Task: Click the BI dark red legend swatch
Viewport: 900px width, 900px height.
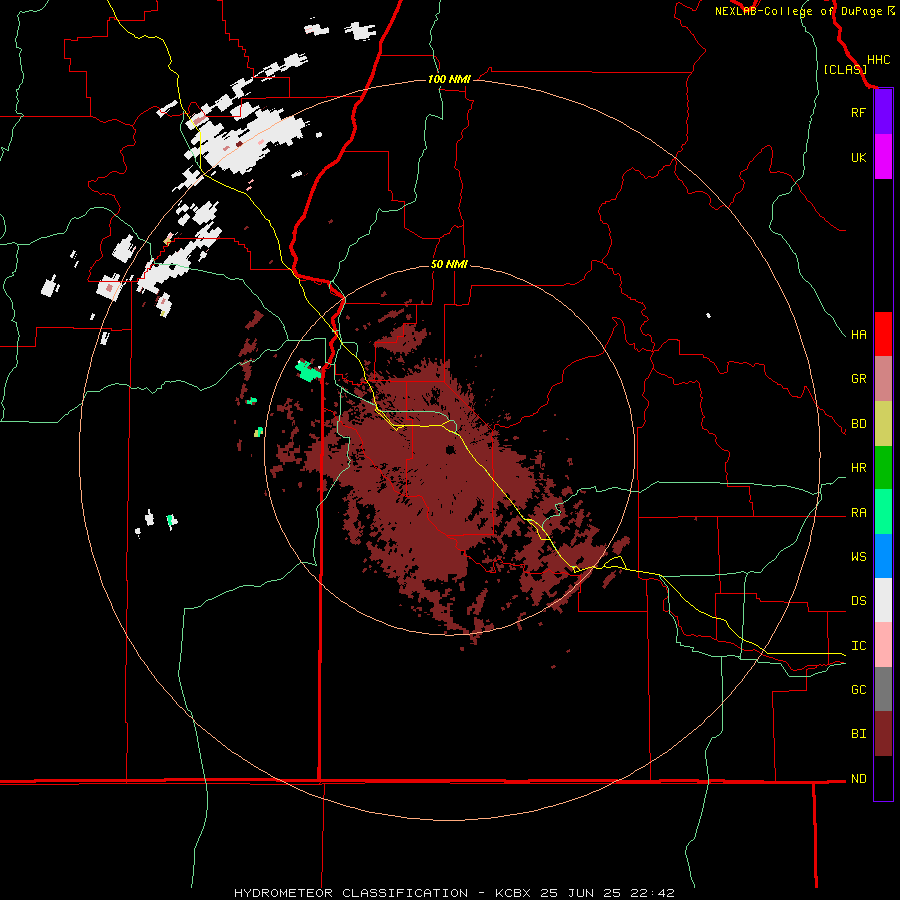Action: click(x=883, y=734)
